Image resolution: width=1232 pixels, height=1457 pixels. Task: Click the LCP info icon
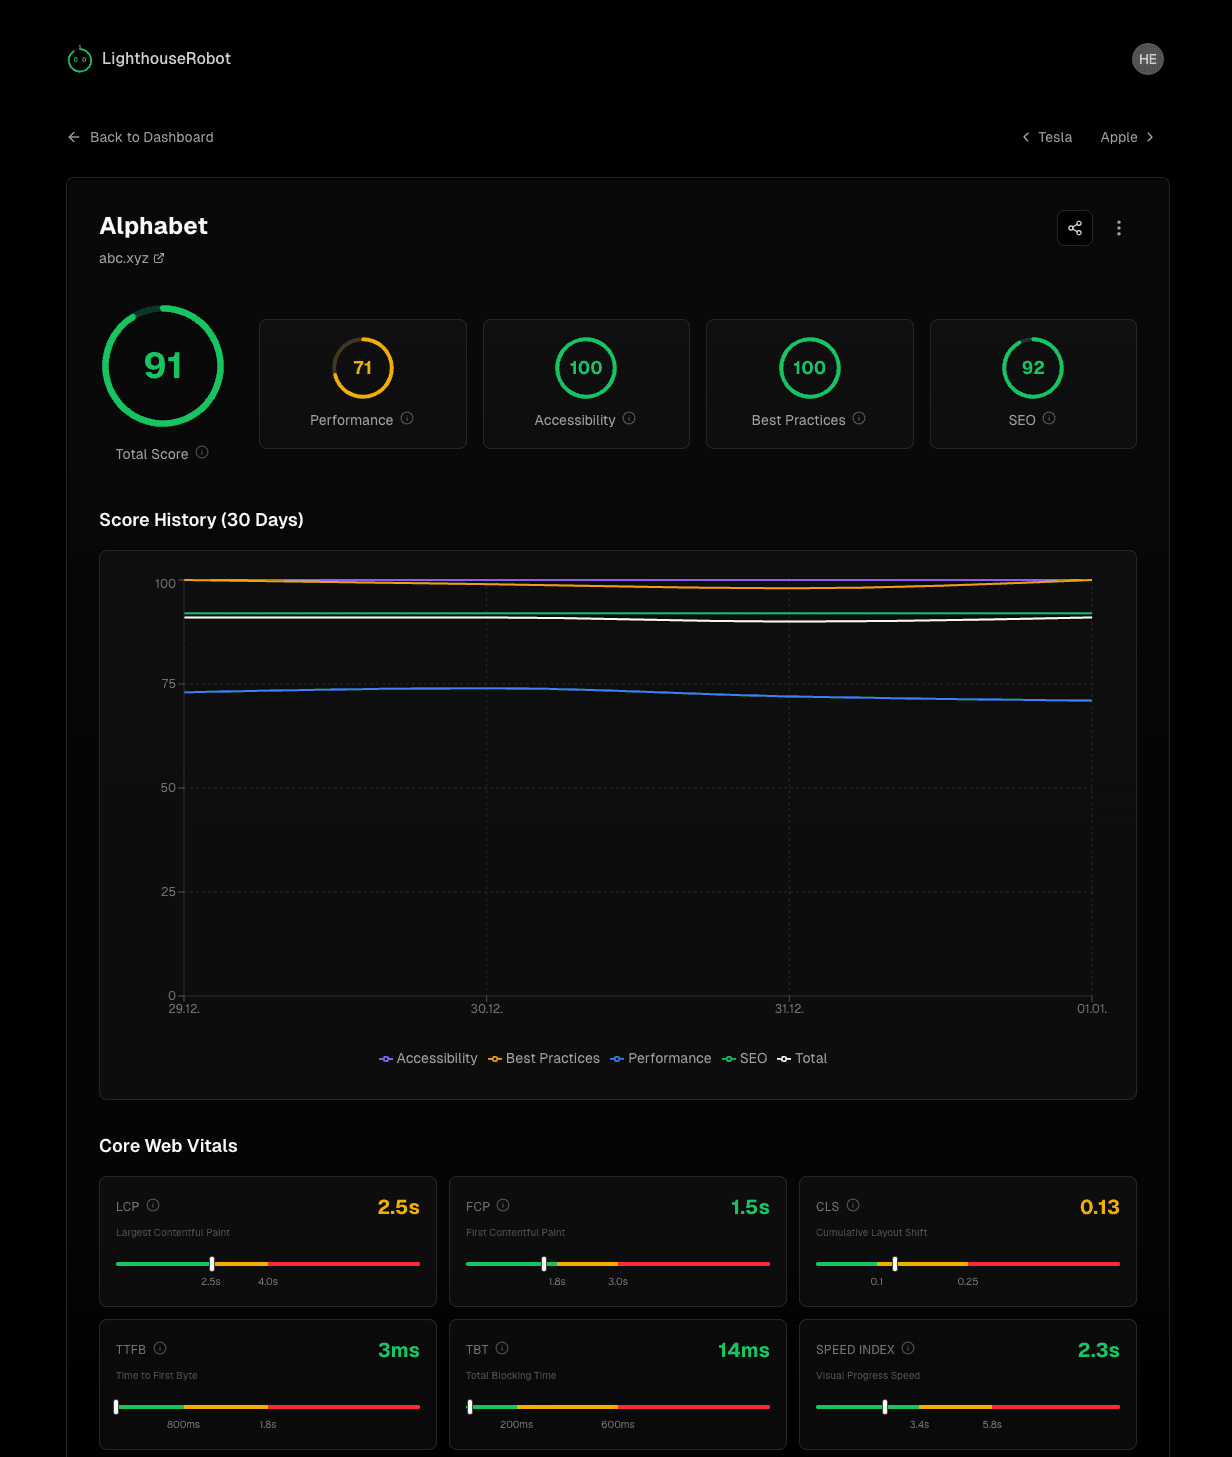154,1206
